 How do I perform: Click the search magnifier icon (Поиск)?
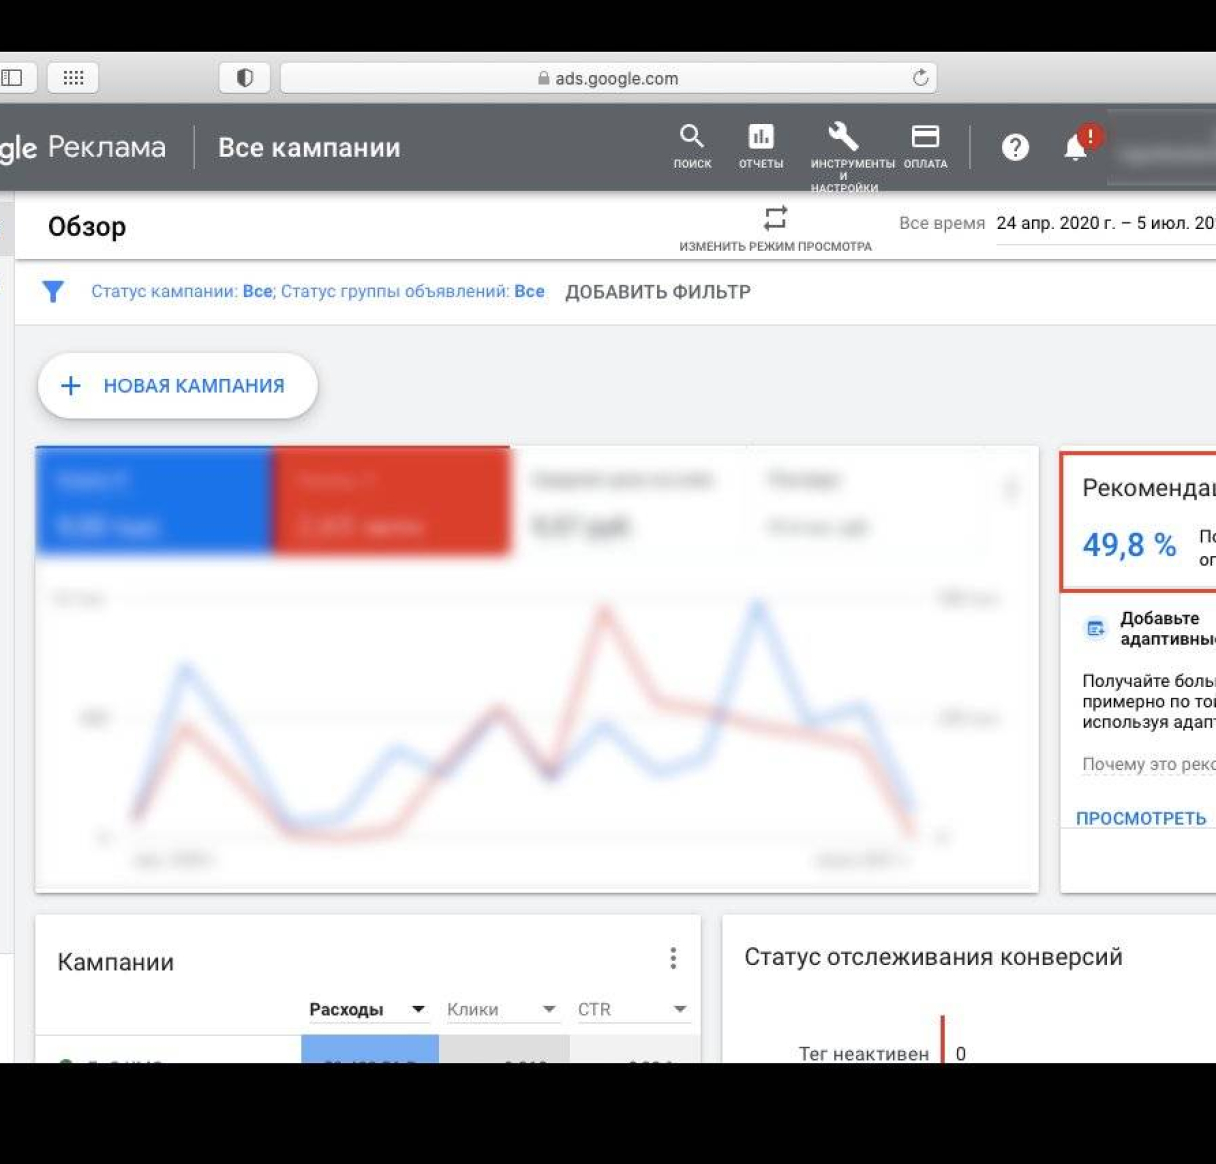[691, 137]
